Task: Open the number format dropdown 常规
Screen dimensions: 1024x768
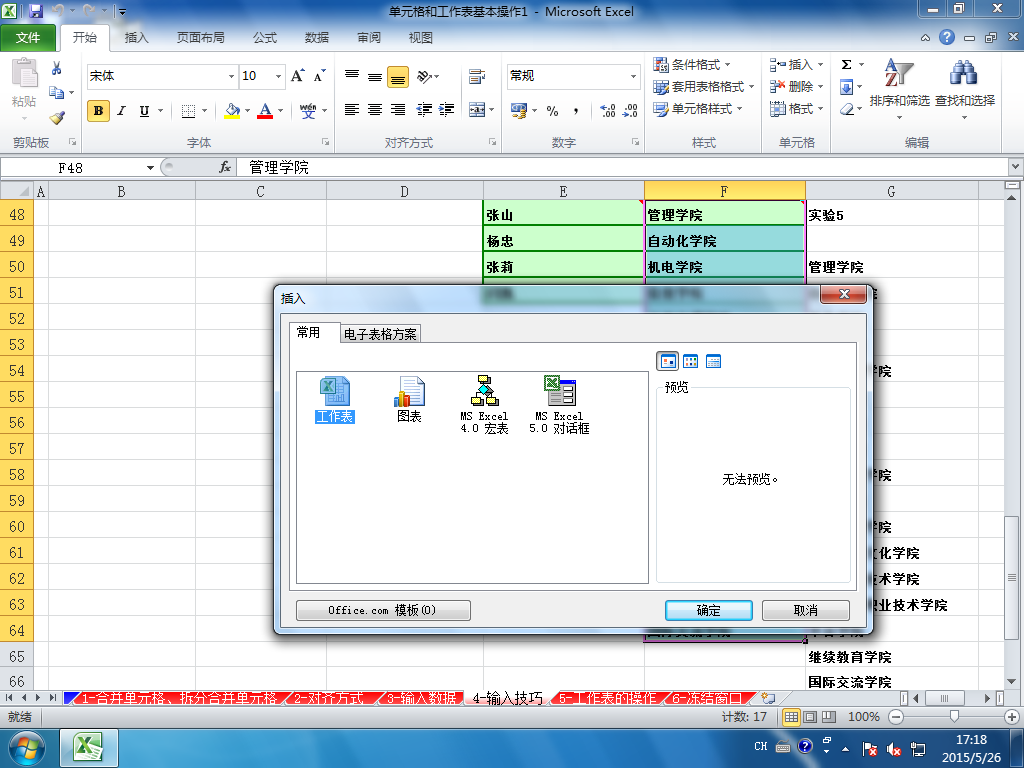Action: [633, 76]
